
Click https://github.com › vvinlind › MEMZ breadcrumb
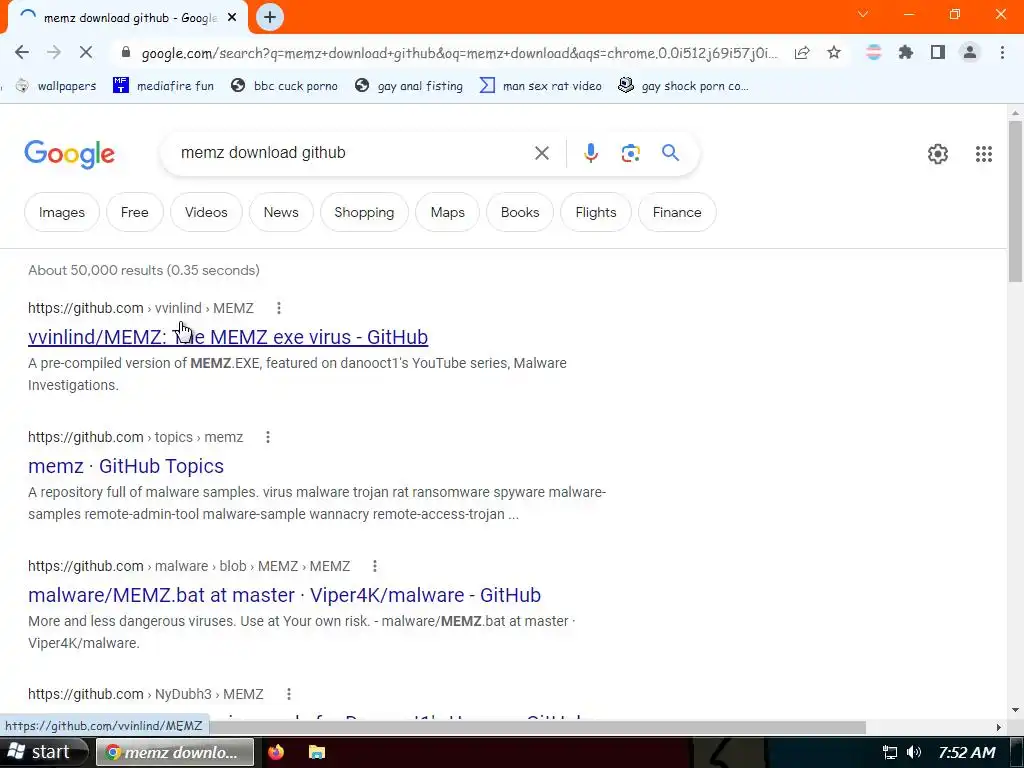pos(140,308)
